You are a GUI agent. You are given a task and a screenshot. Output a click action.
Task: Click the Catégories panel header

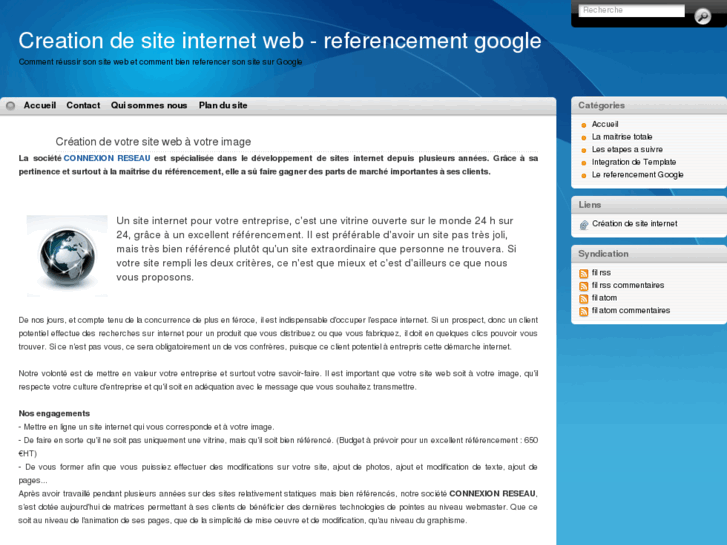click(649, 106)
